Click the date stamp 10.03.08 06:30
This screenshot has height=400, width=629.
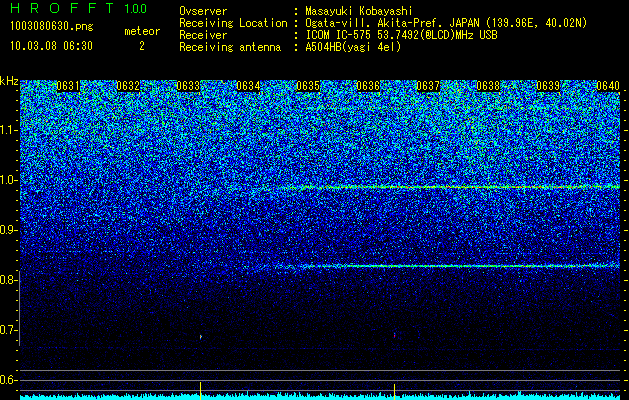click(51, 46)
